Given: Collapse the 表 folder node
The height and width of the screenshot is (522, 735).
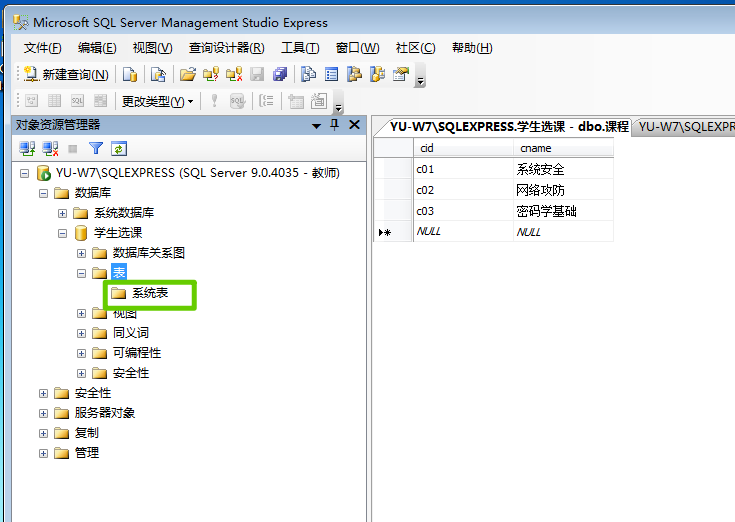Looking at the screenshot, I should [82, 273].
